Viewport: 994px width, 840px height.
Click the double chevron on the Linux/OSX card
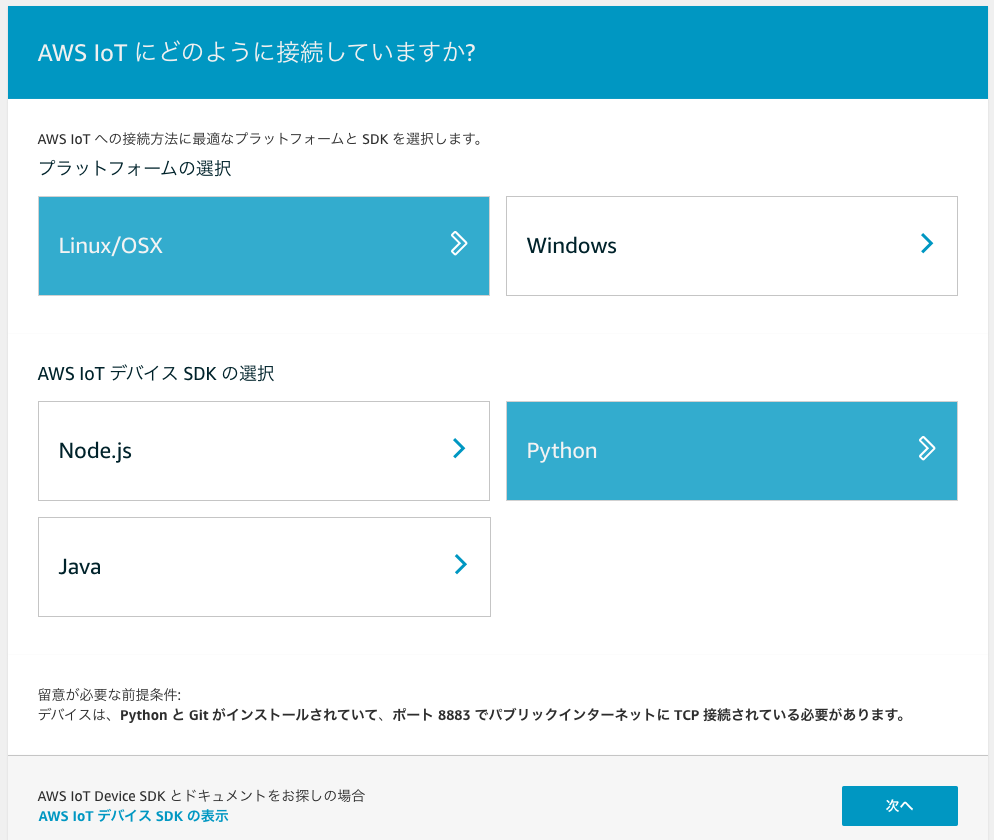[x=458, y=243]
